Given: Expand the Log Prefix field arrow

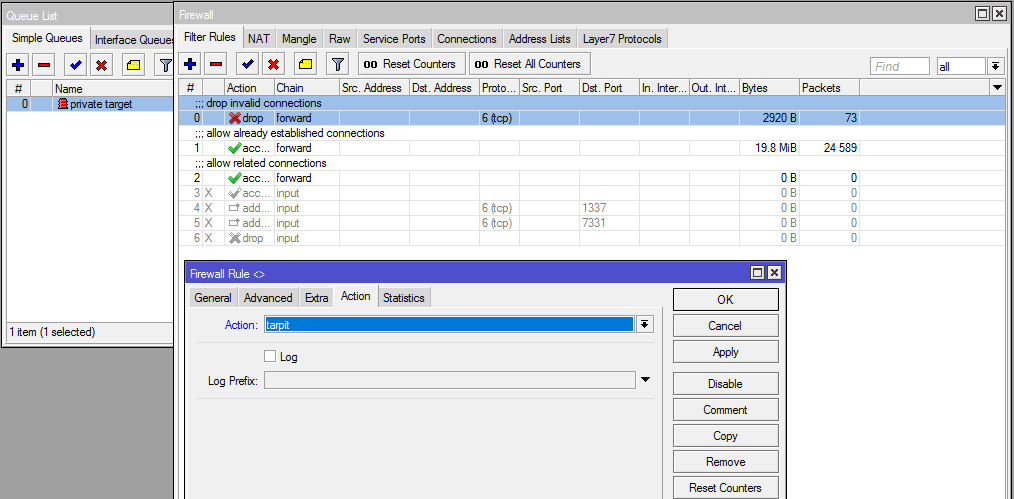Looking at the screenshot, I should click(x=645, y=380).
